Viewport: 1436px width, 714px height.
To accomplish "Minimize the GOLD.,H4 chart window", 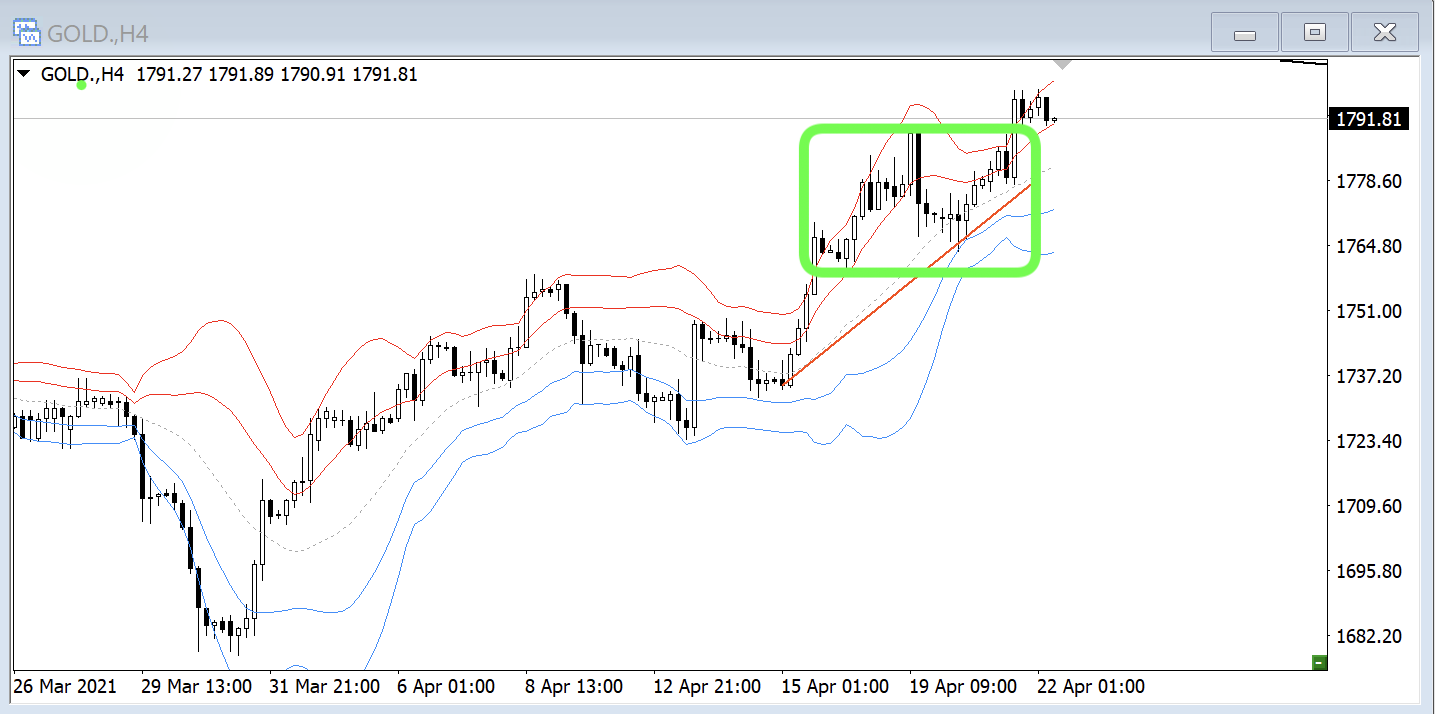I will pyautogui.click(x=1245, y=33).
